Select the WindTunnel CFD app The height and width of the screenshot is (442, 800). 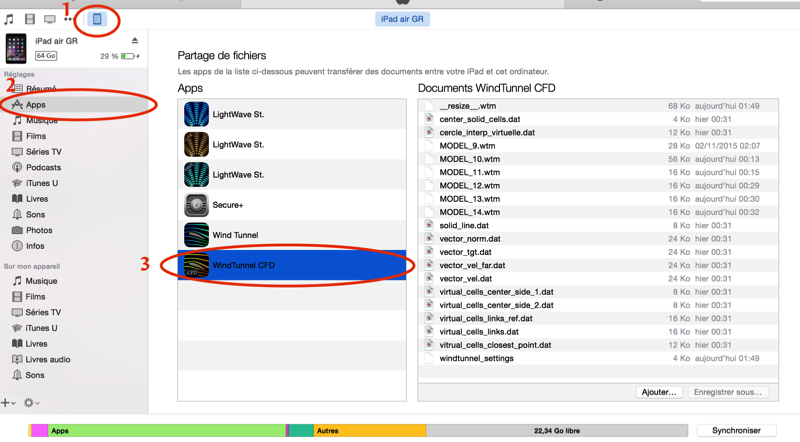292,265
